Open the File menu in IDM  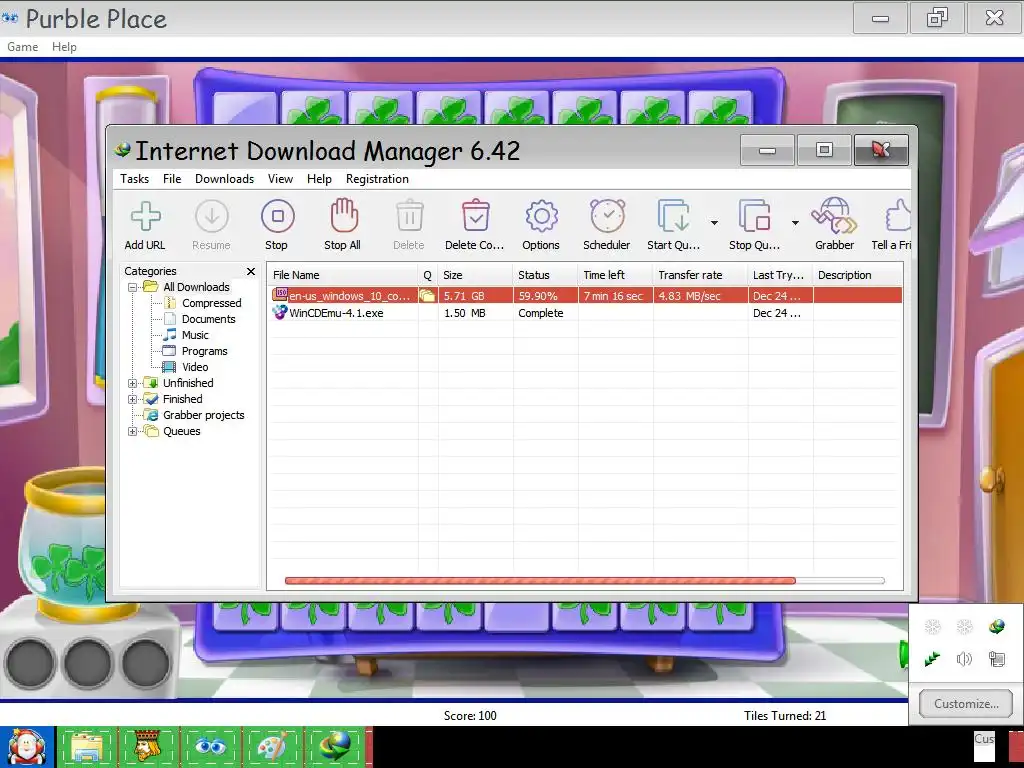[172, 179]
